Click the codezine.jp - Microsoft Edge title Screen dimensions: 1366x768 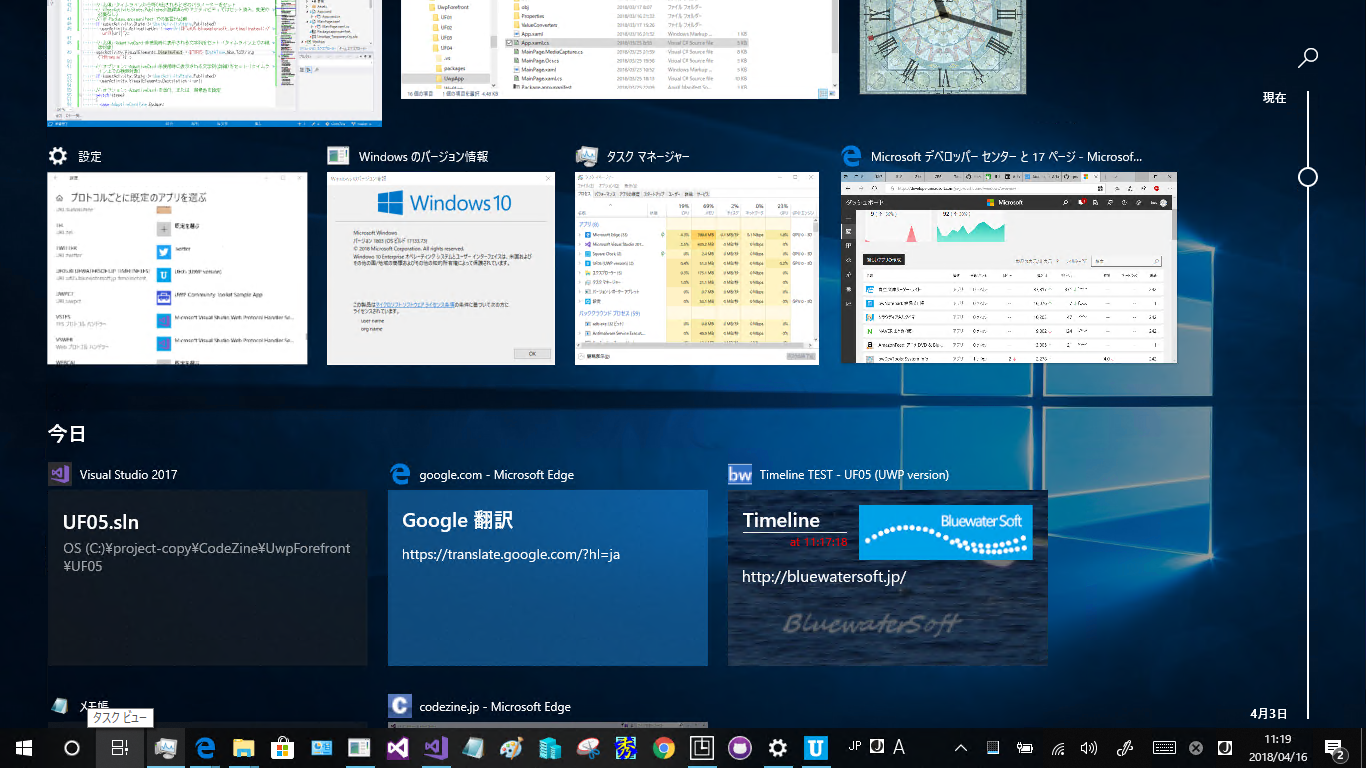tap(495, 707)
